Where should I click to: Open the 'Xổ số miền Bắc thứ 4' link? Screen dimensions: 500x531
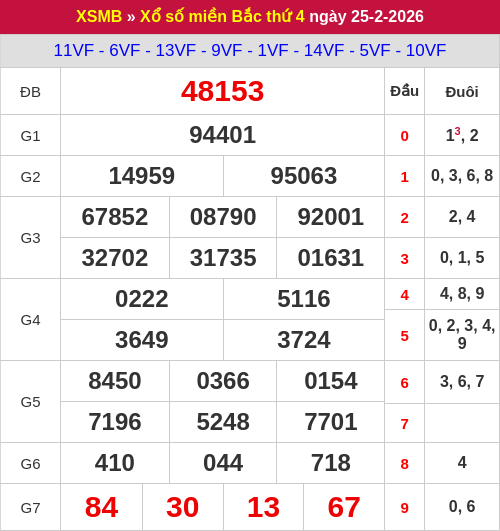coord(223,16)
